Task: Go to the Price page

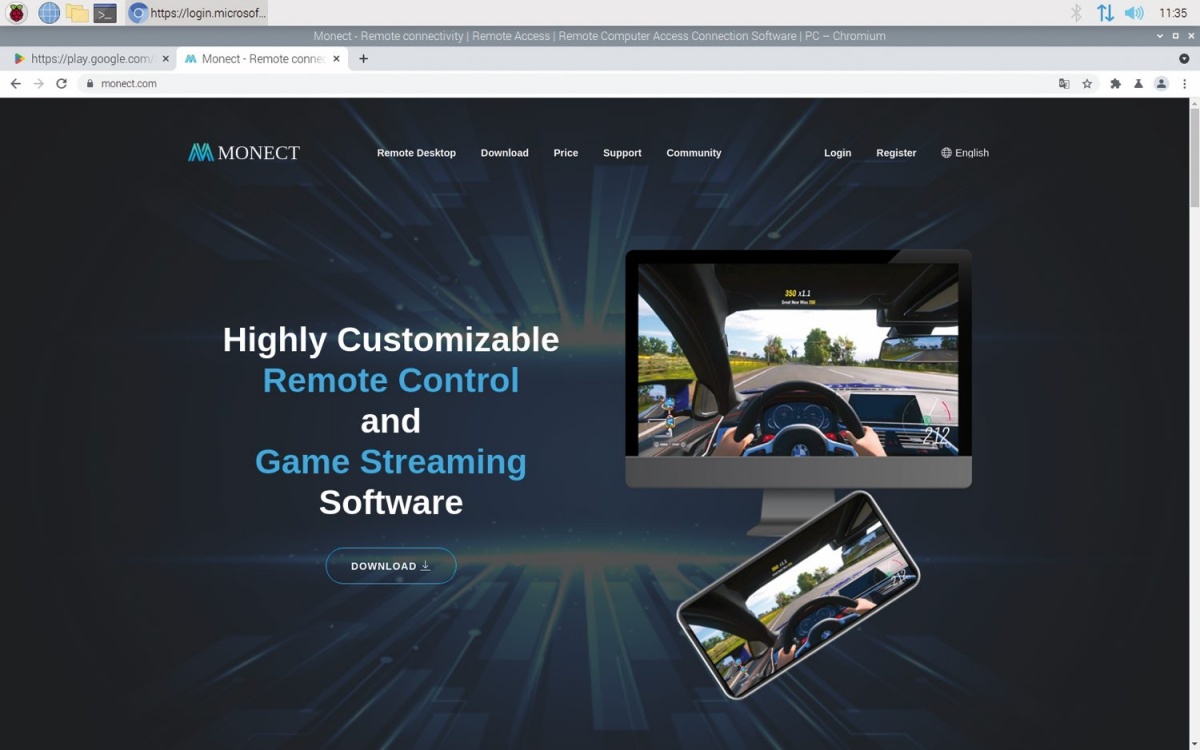Action: point(566,153)
